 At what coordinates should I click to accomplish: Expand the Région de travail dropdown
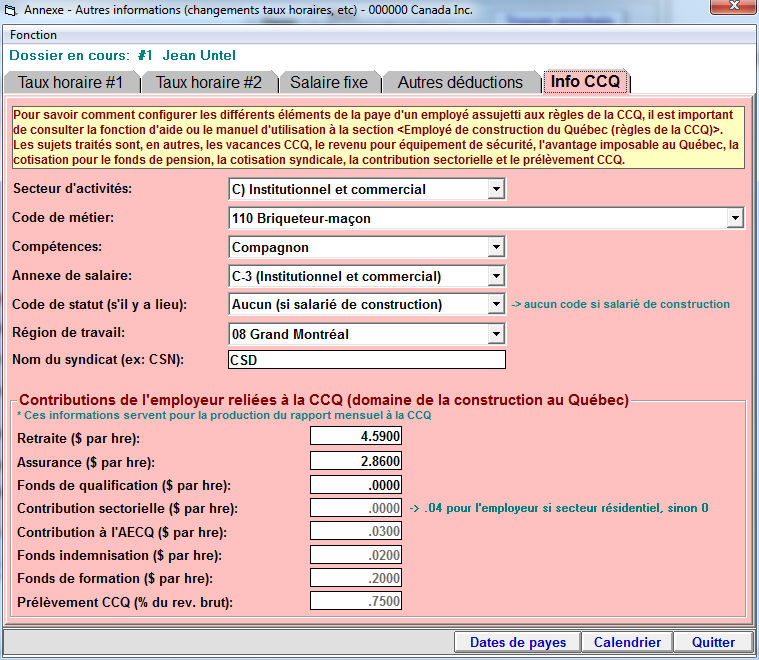coord(496,334)
